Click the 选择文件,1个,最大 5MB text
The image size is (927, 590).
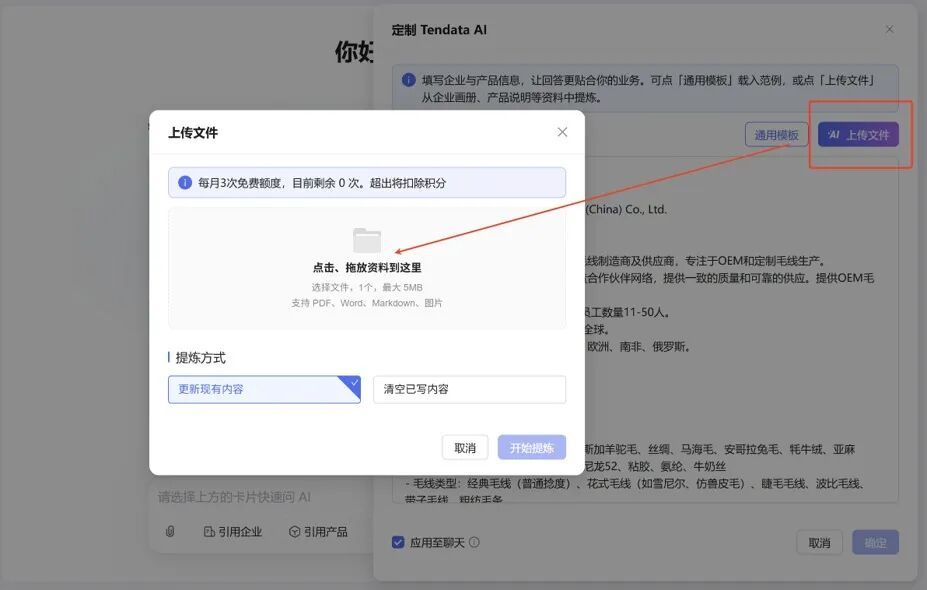coord(367,287)
